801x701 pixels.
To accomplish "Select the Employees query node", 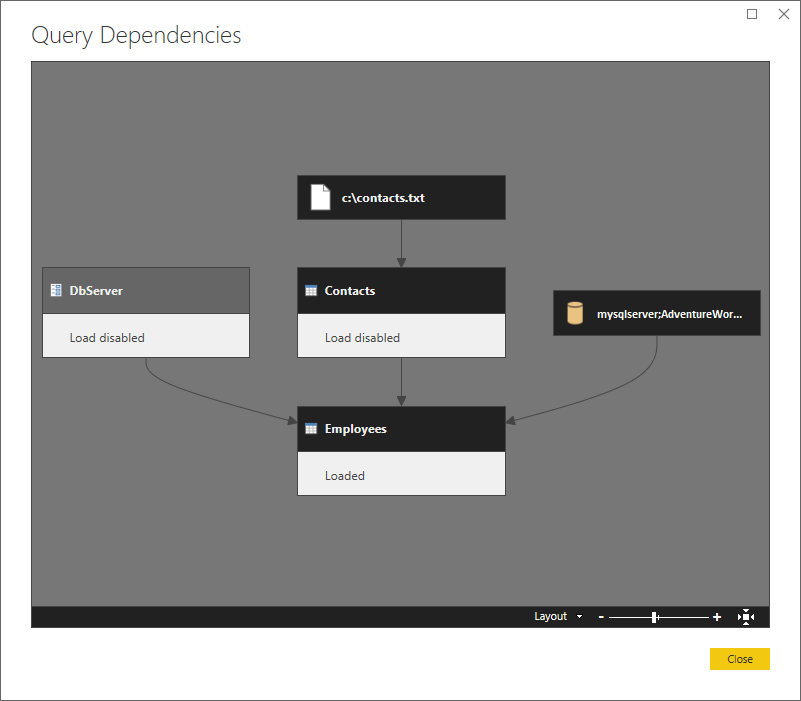I will 400,428.
